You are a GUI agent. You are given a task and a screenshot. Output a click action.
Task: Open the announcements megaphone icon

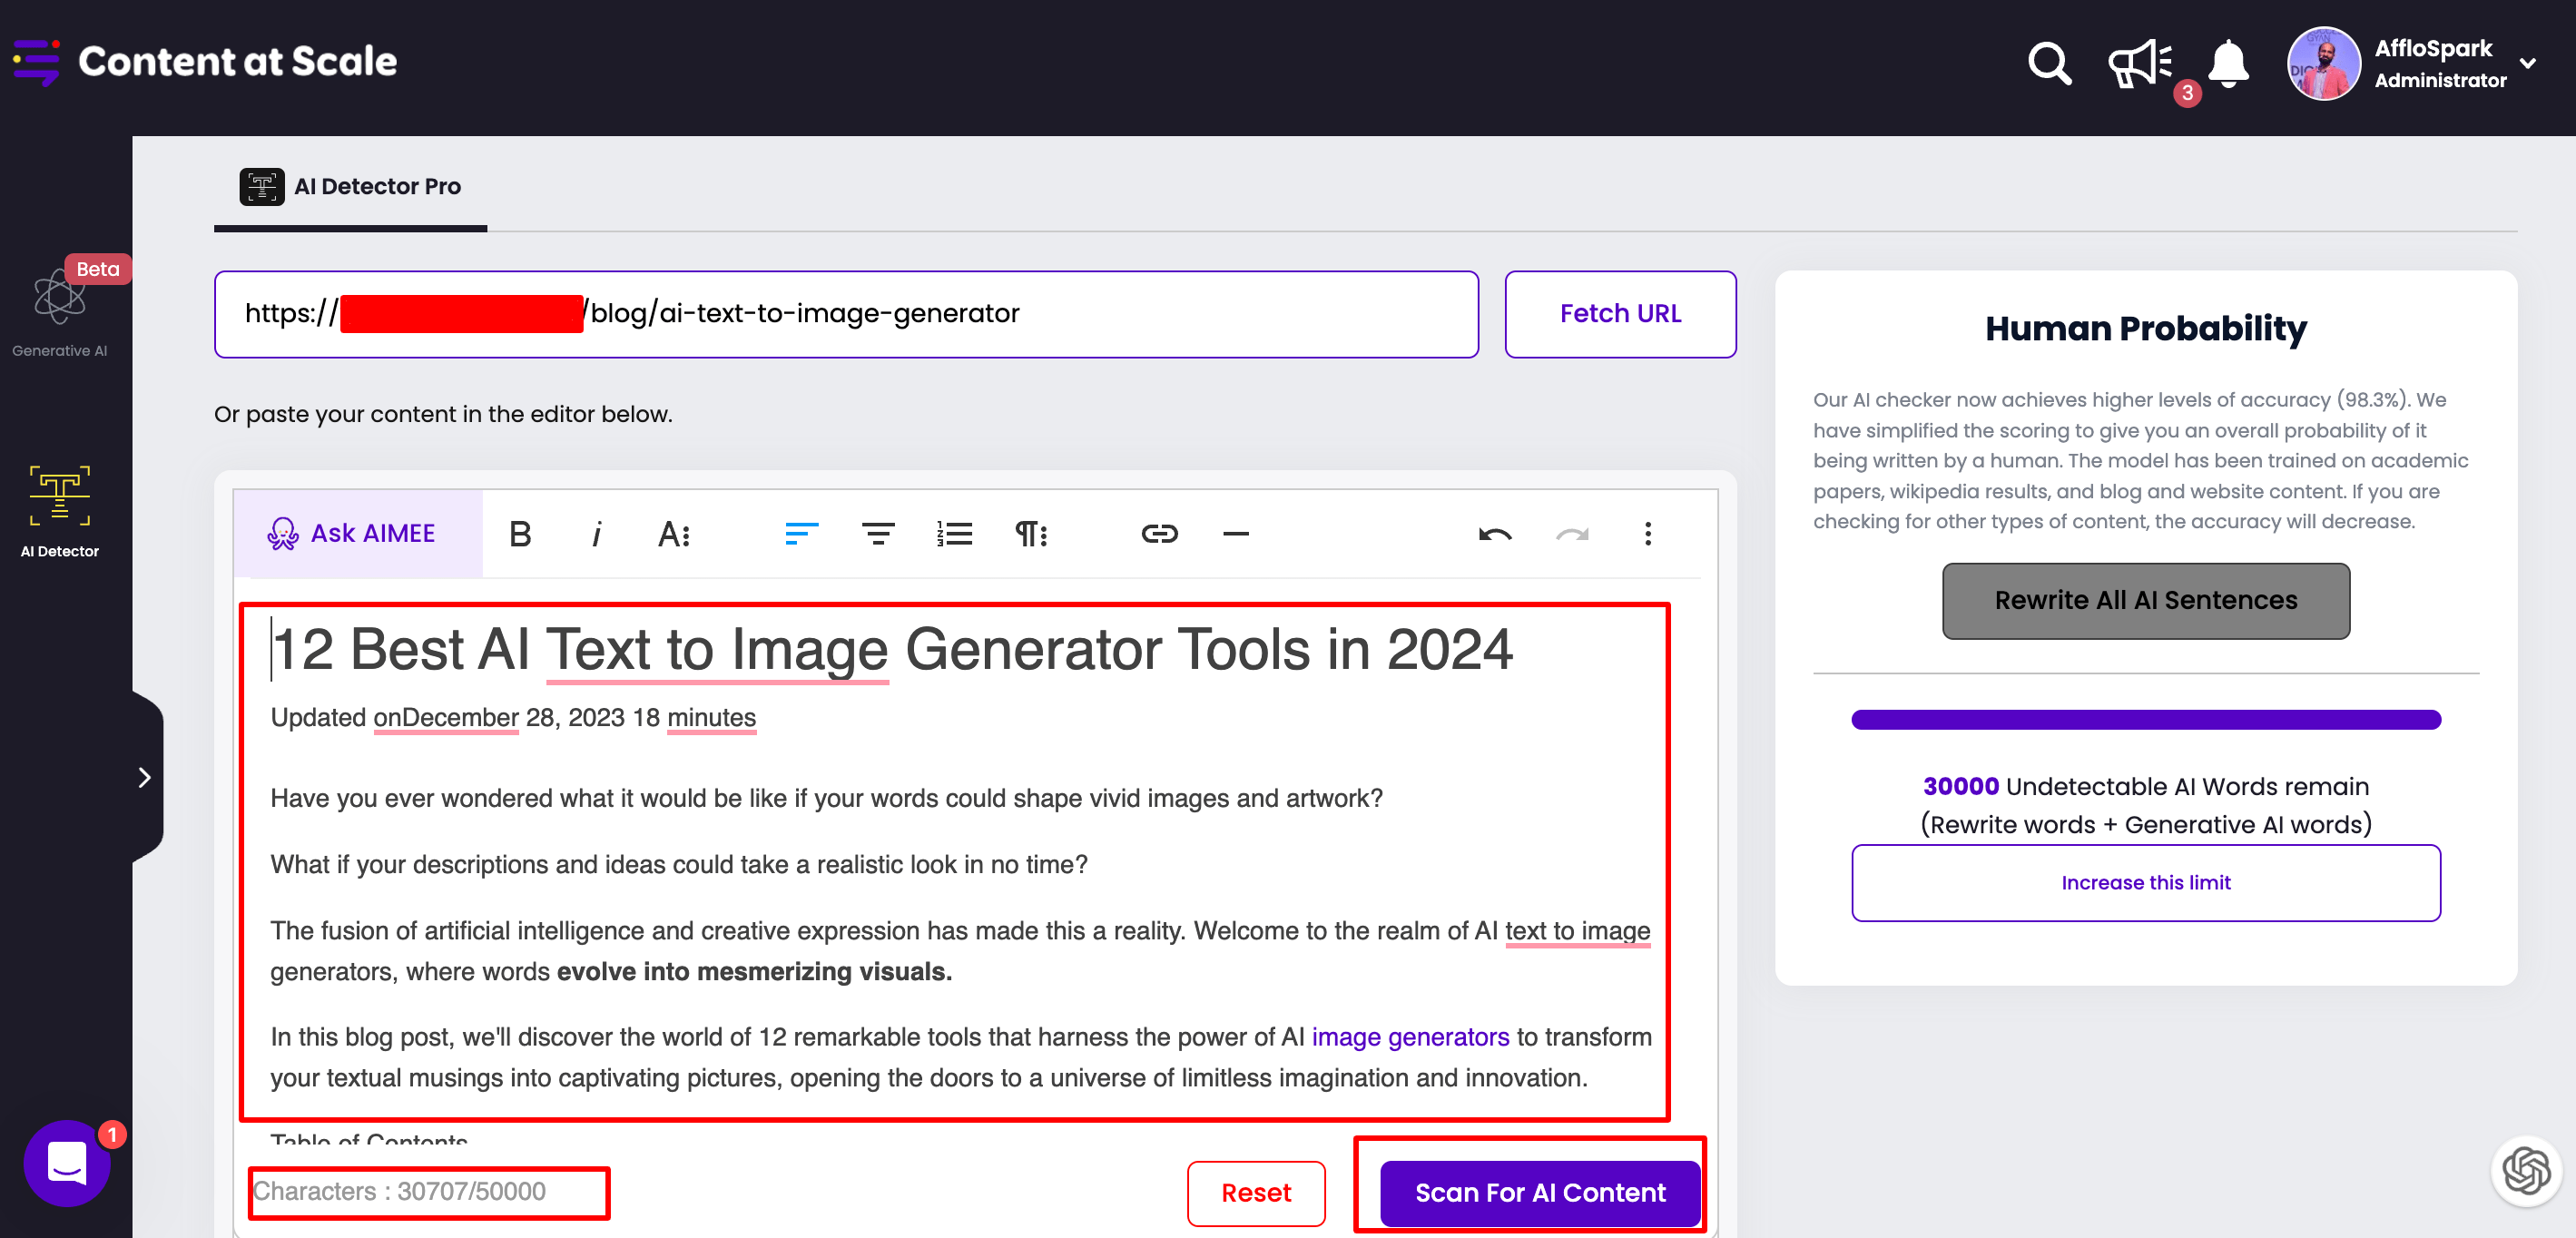pyautogui.click(x=2139, y=64)
